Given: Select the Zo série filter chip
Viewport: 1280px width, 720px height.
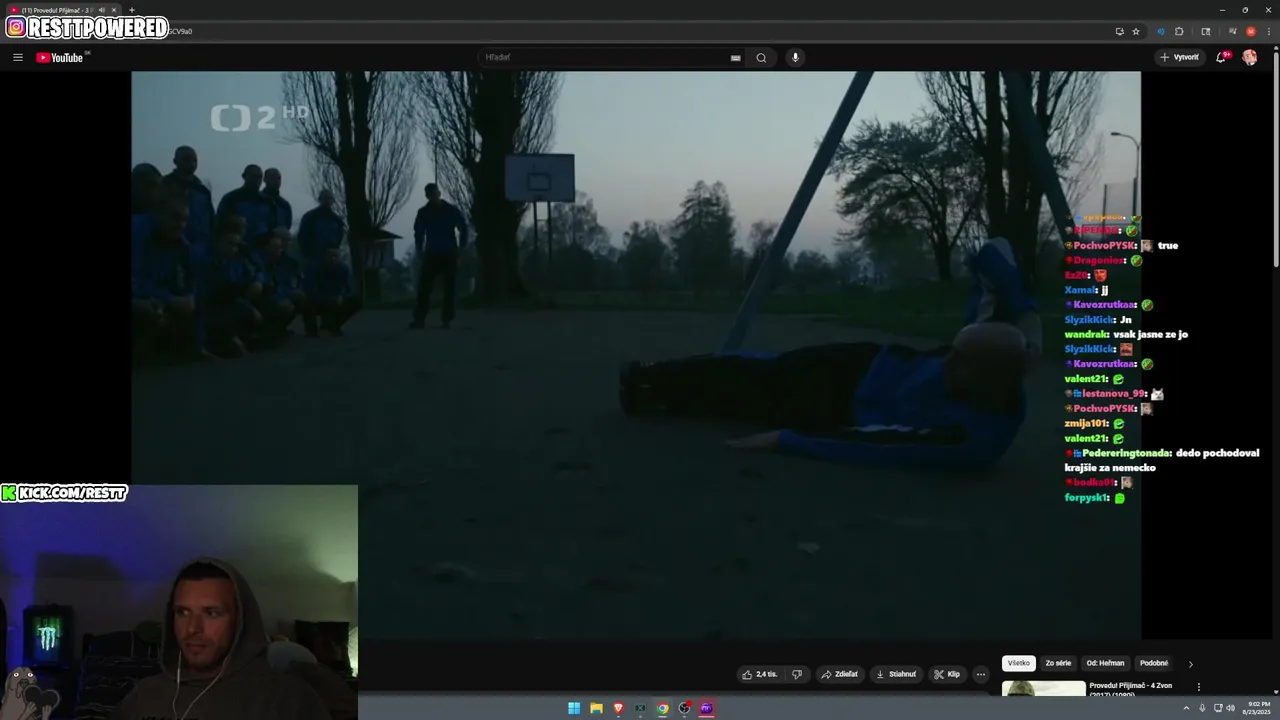Looking at the screenshot, I should click(1058, 663).
